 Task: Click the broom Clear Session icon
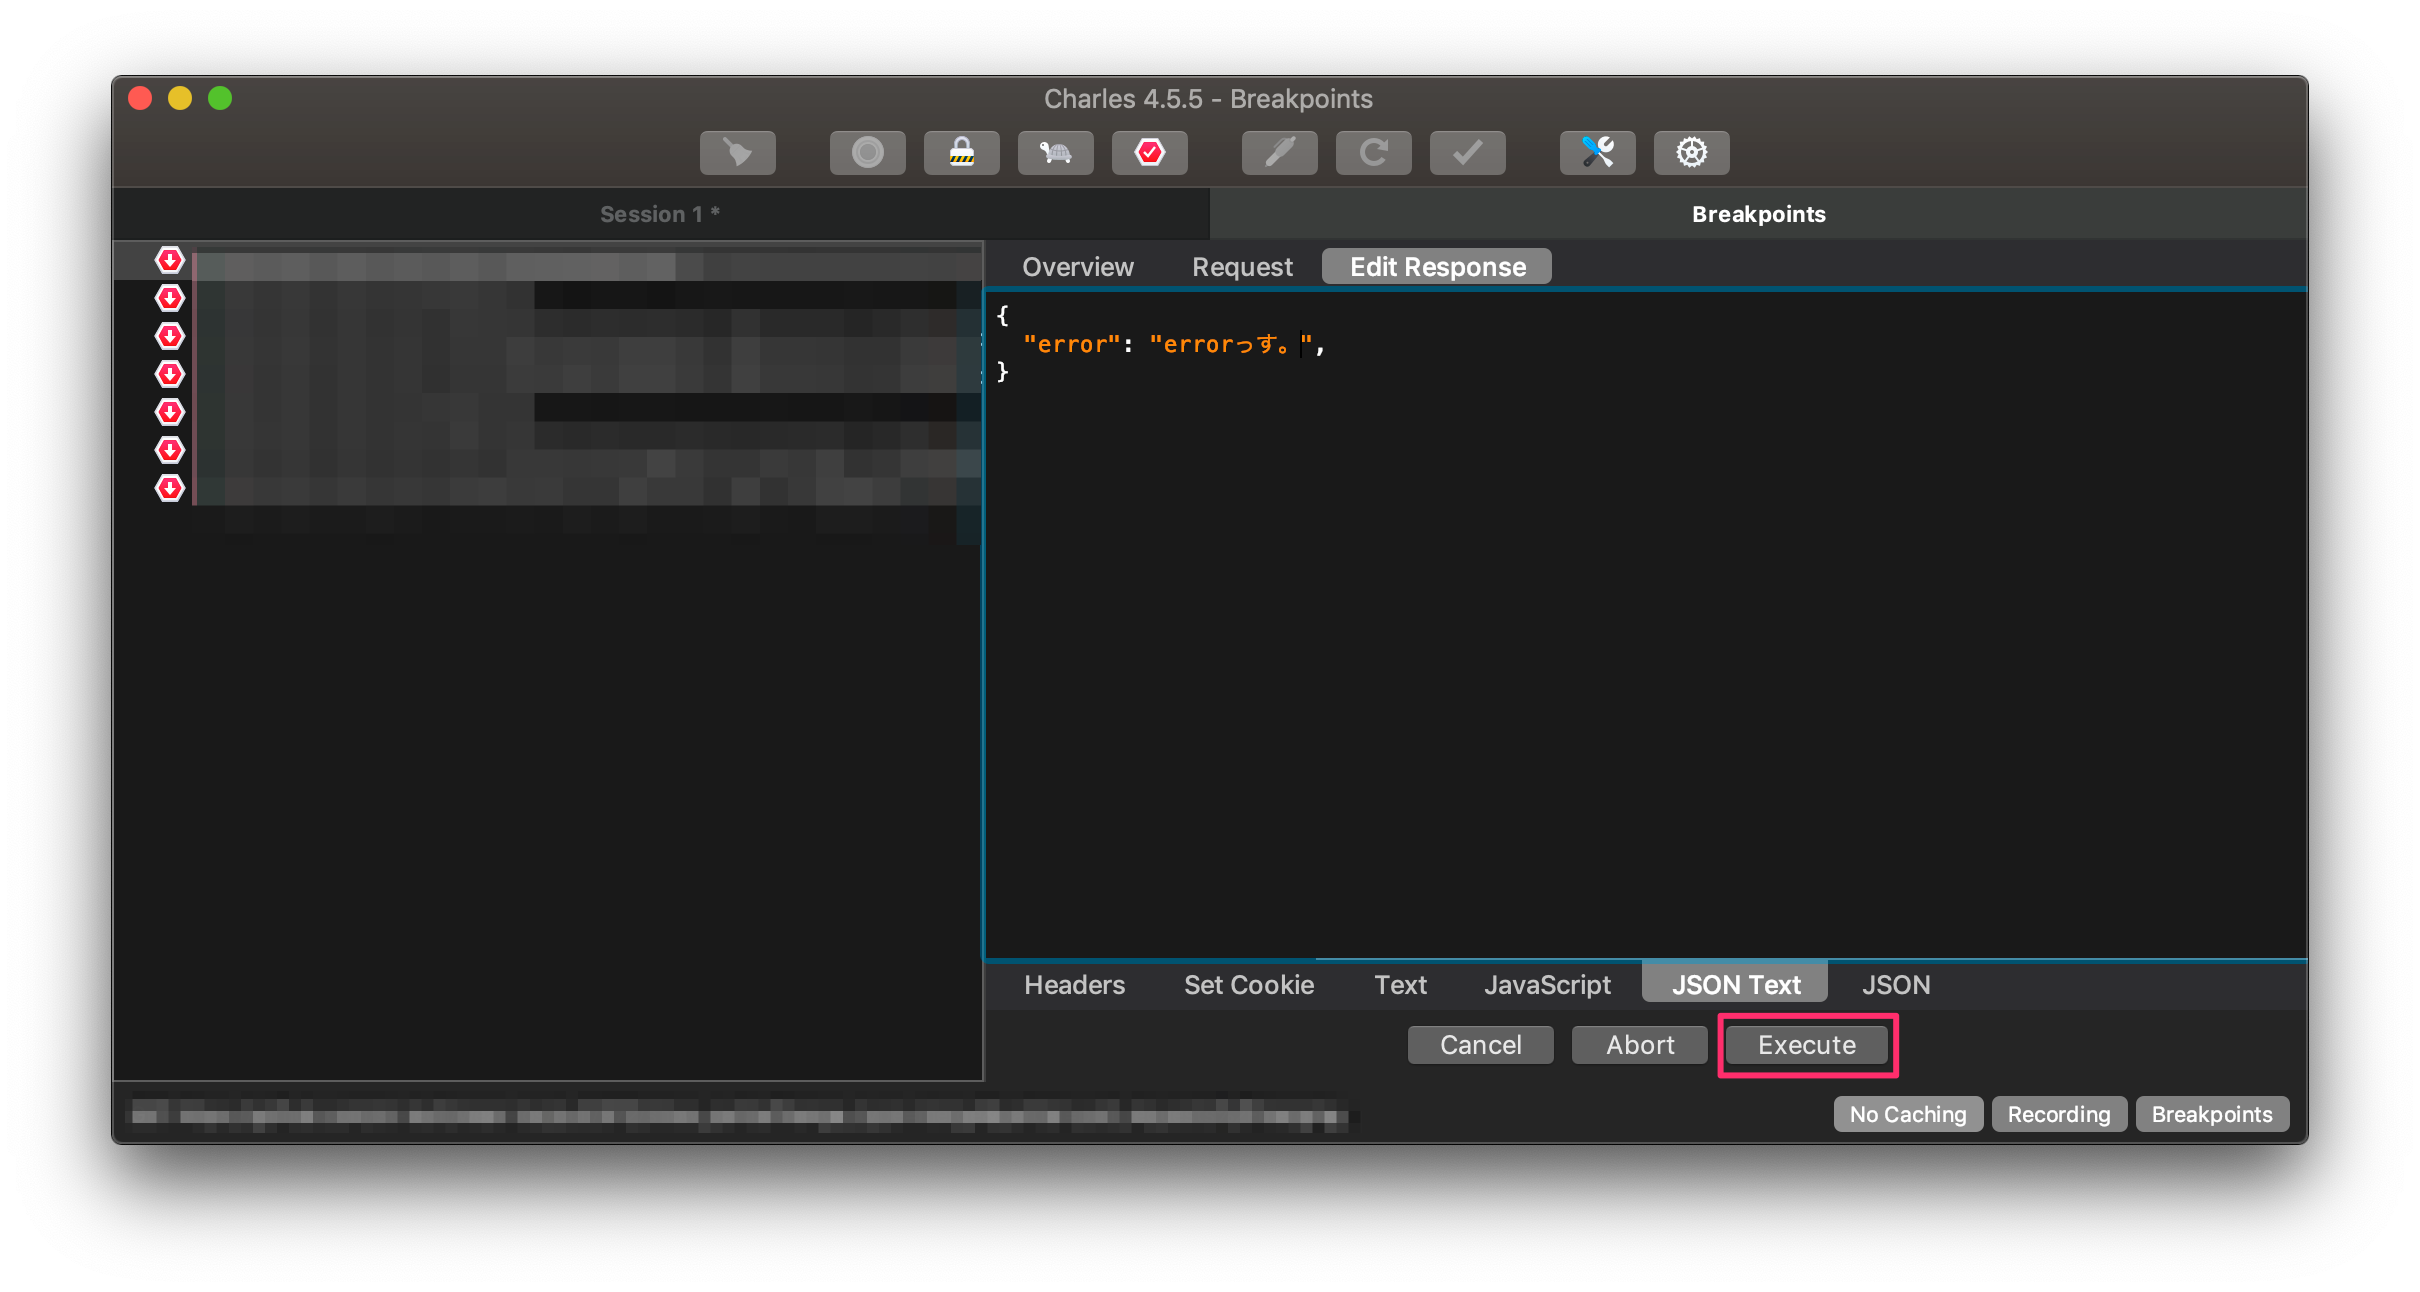(738, 153)
